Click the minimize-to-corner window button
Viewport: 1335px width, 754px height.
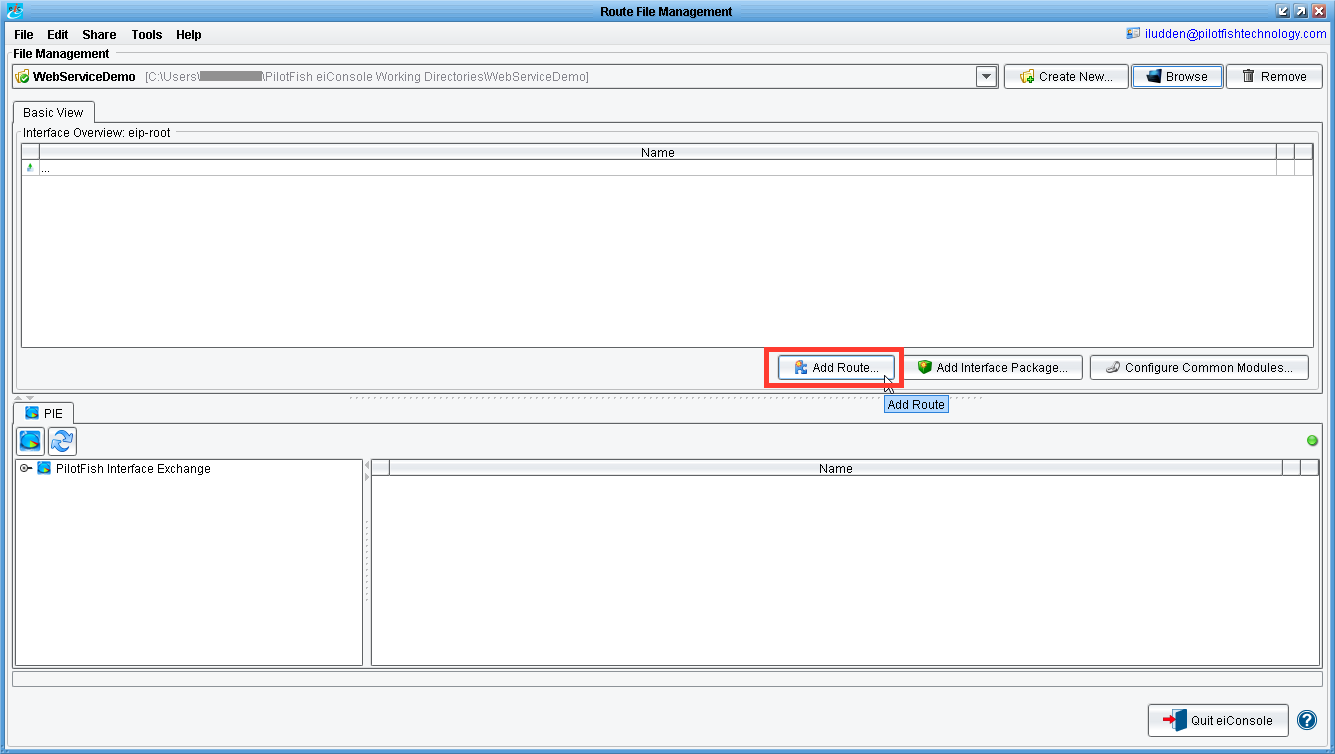click(1283, 11)
